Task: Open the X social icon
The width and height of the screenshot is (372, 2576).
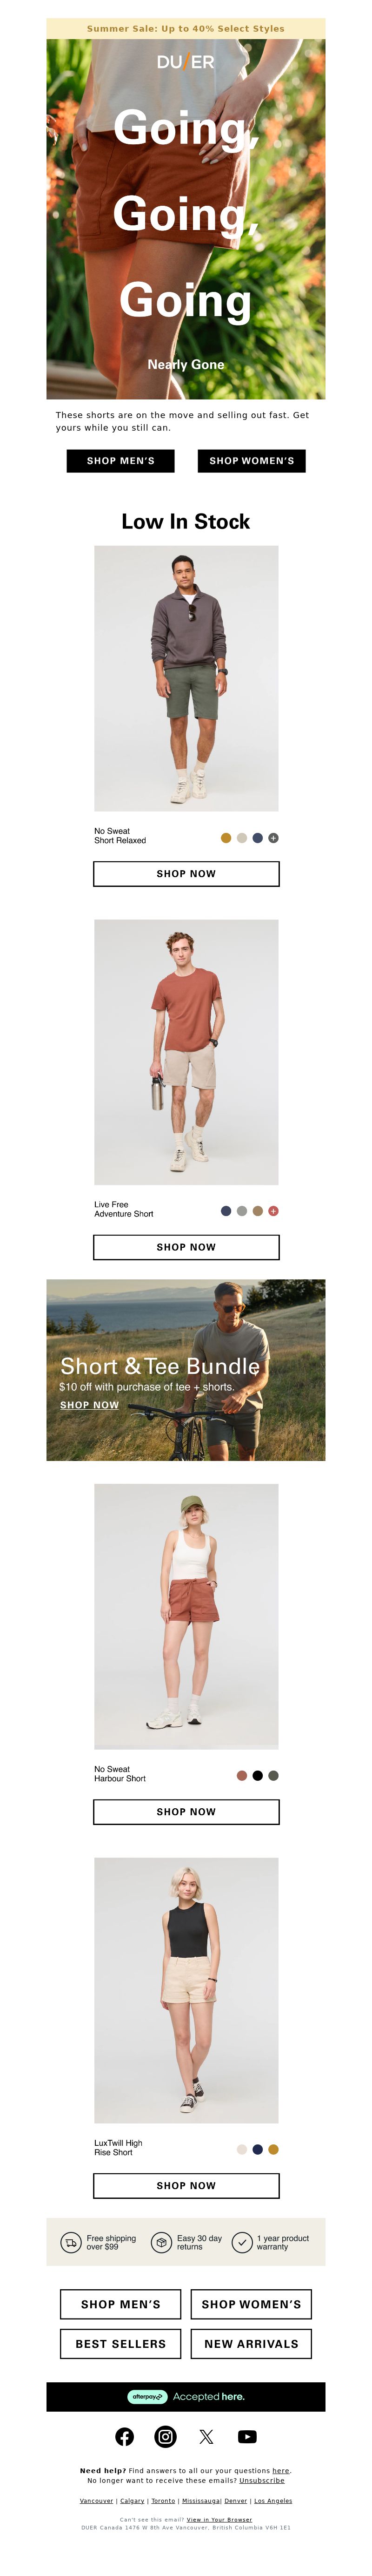Action: [206, 2437]
